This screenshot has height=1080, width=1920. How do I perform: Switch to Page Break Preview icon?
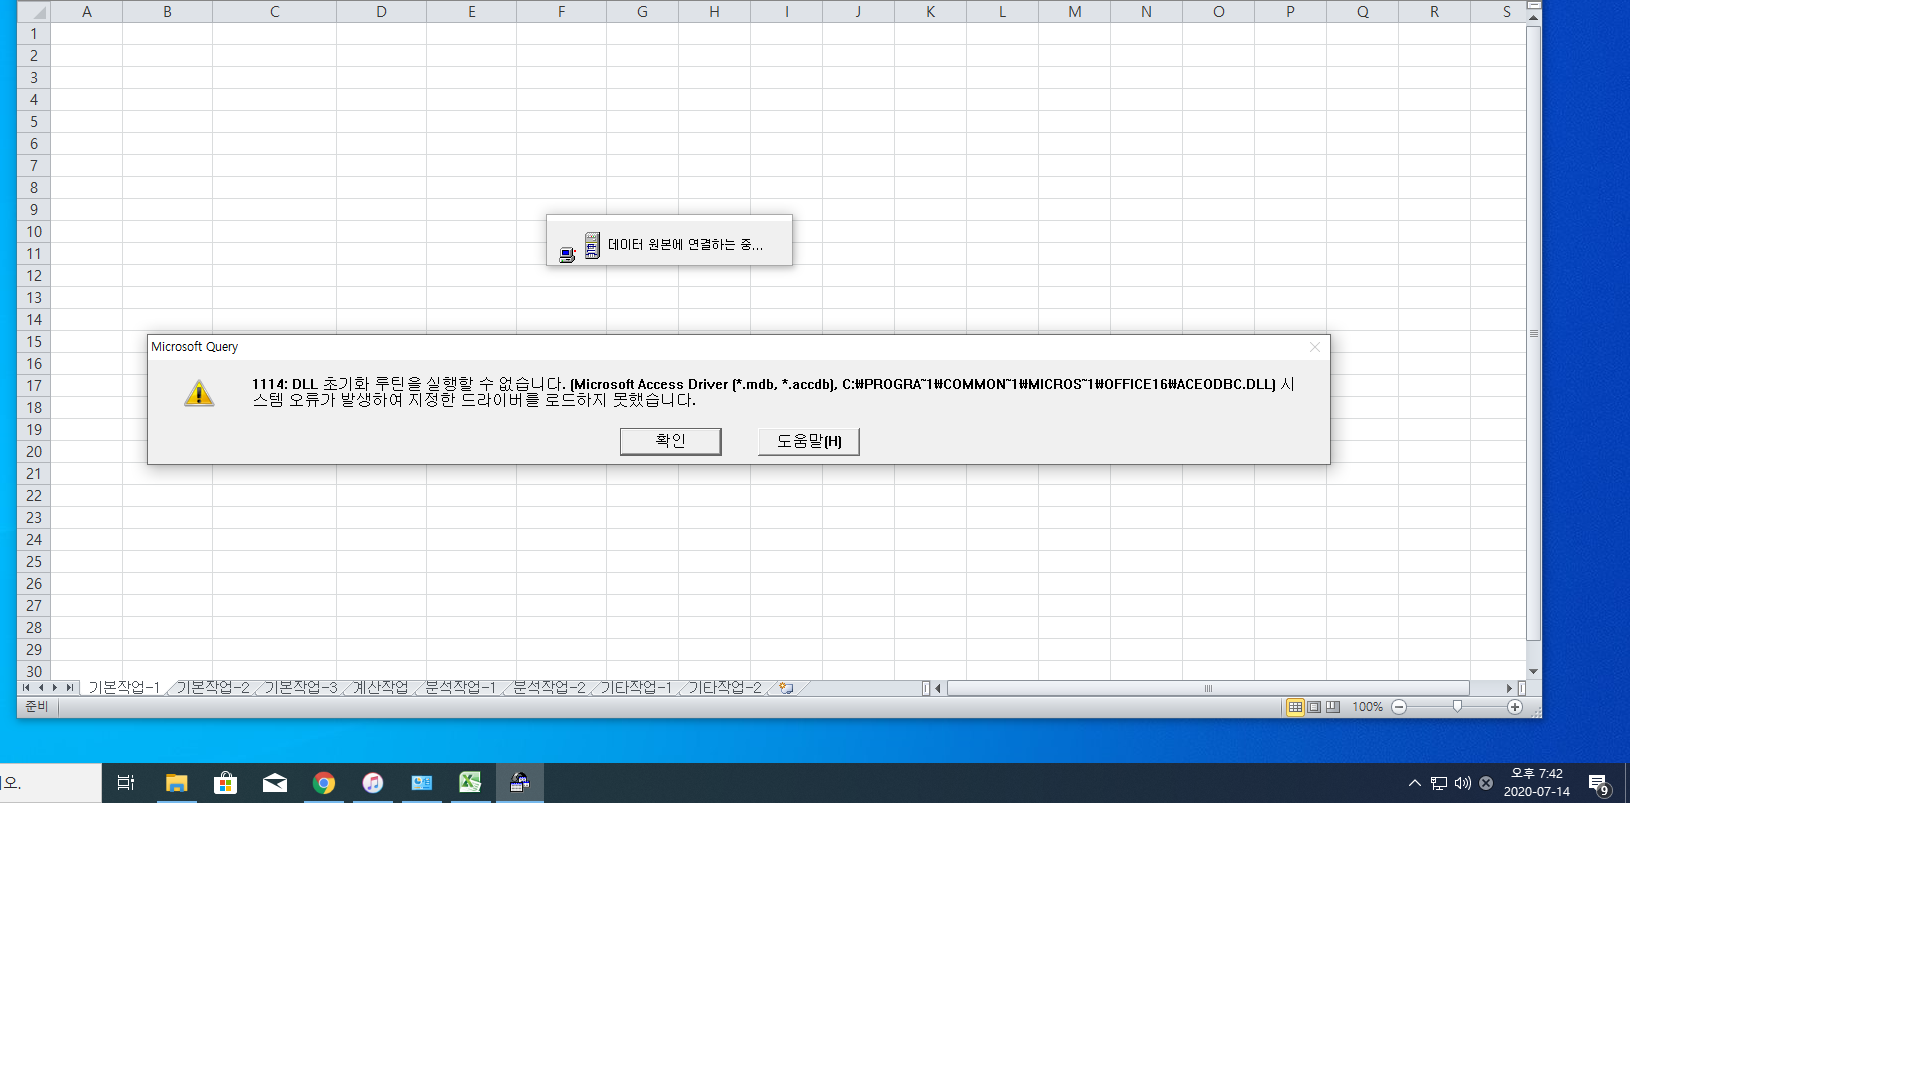click(x=1333, y=707)
